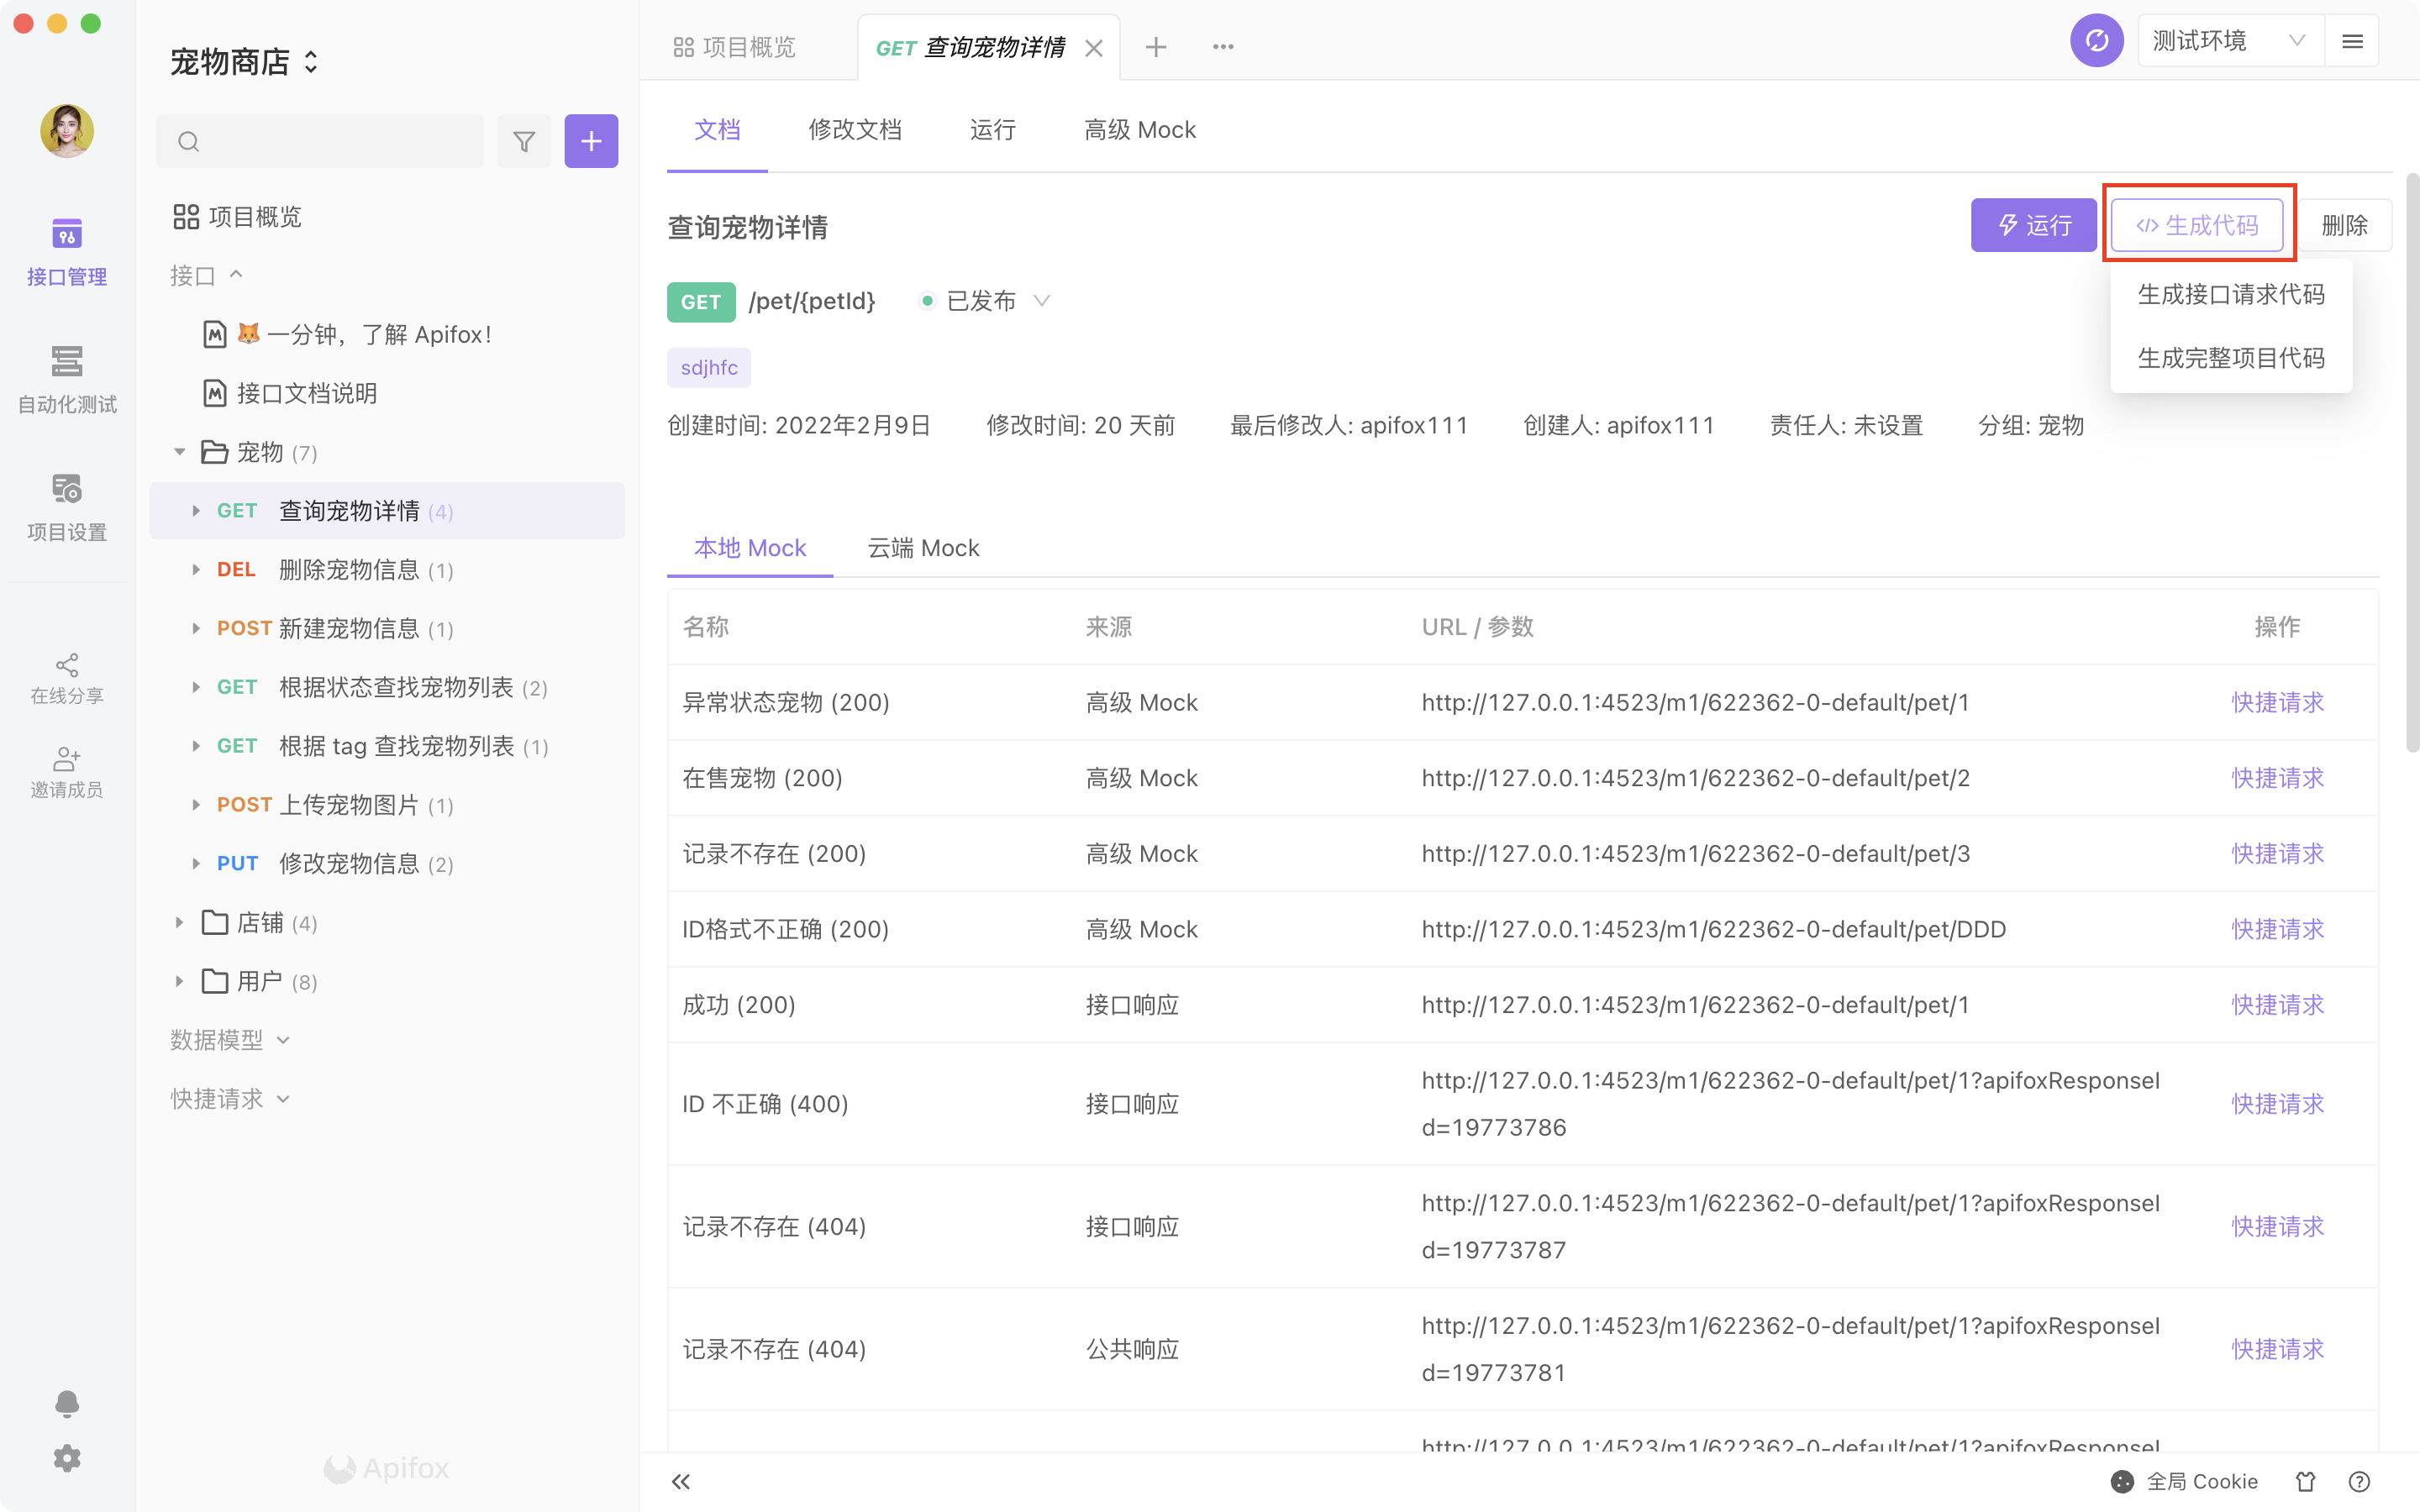Click the purple add new button
The width and height of the screenshot is (2420, 1512).
[x=591, y=141]
